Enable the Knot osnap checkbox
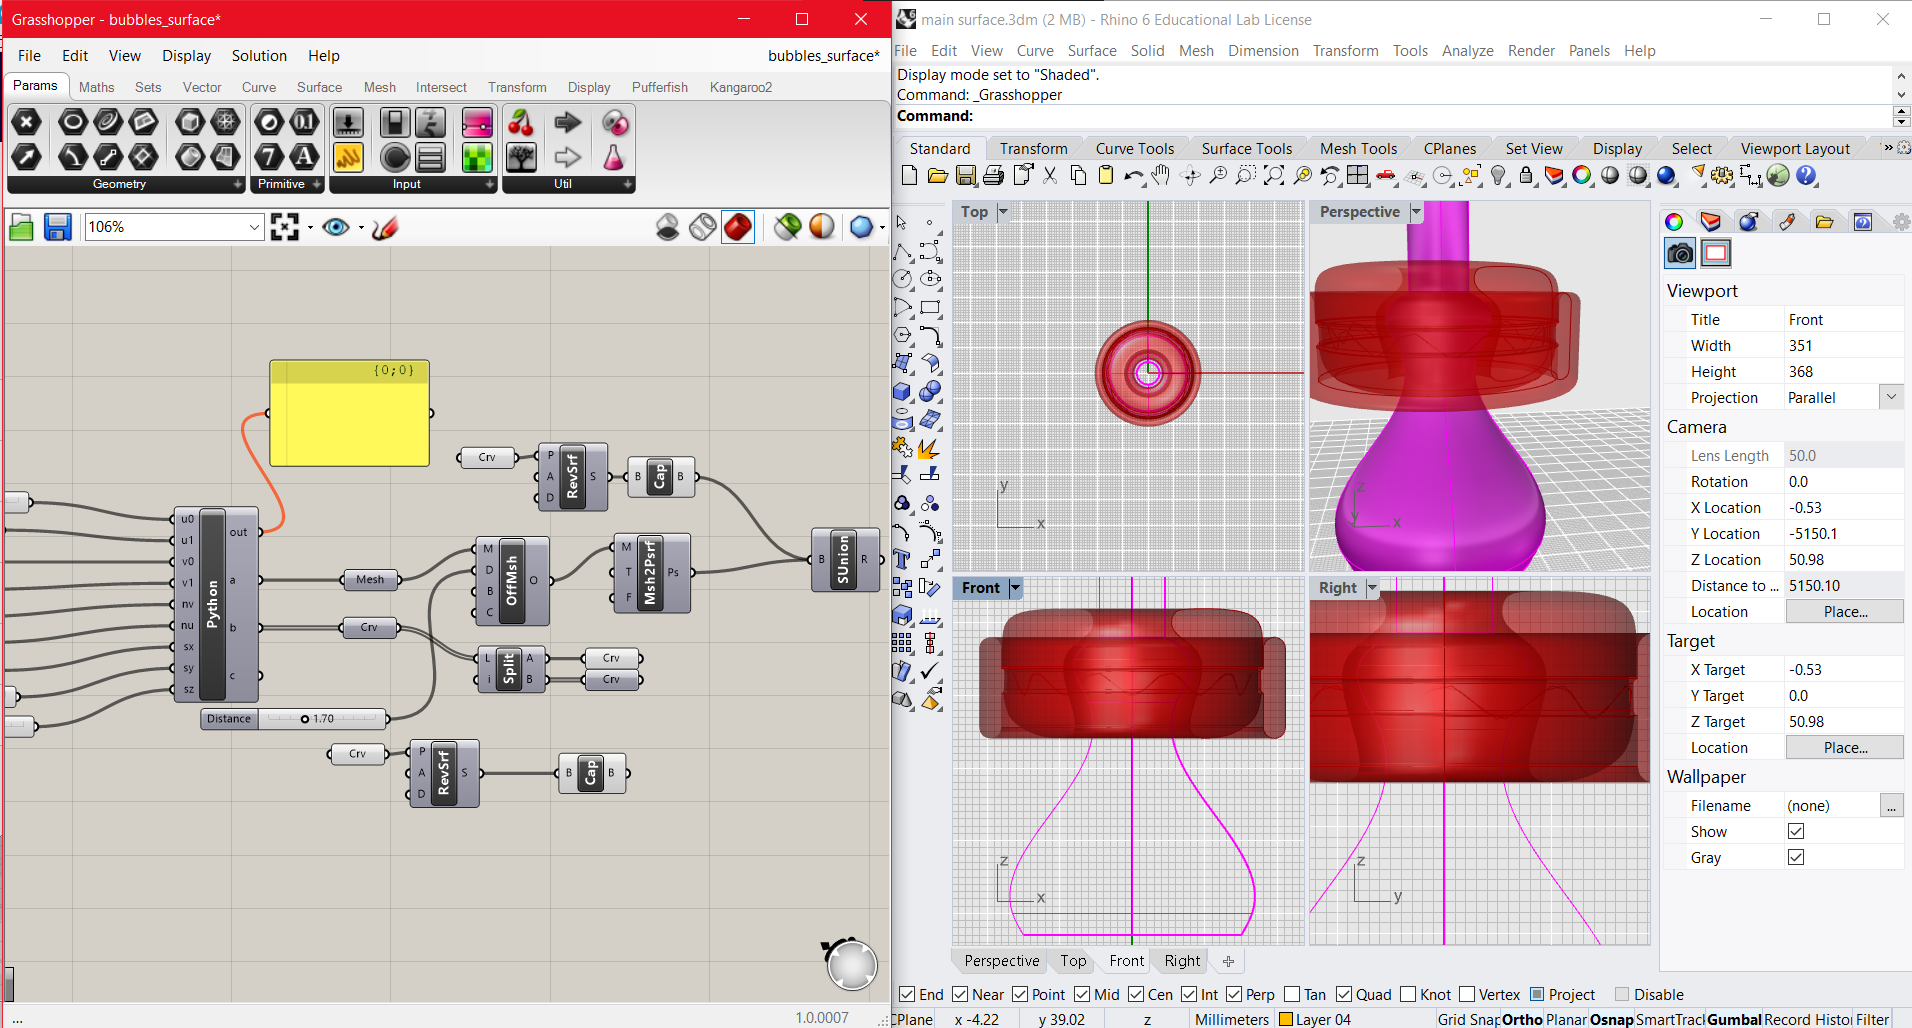The height and width of the screenshot is (1028, 1912). pyautogui.click(x=1408, y=994)
